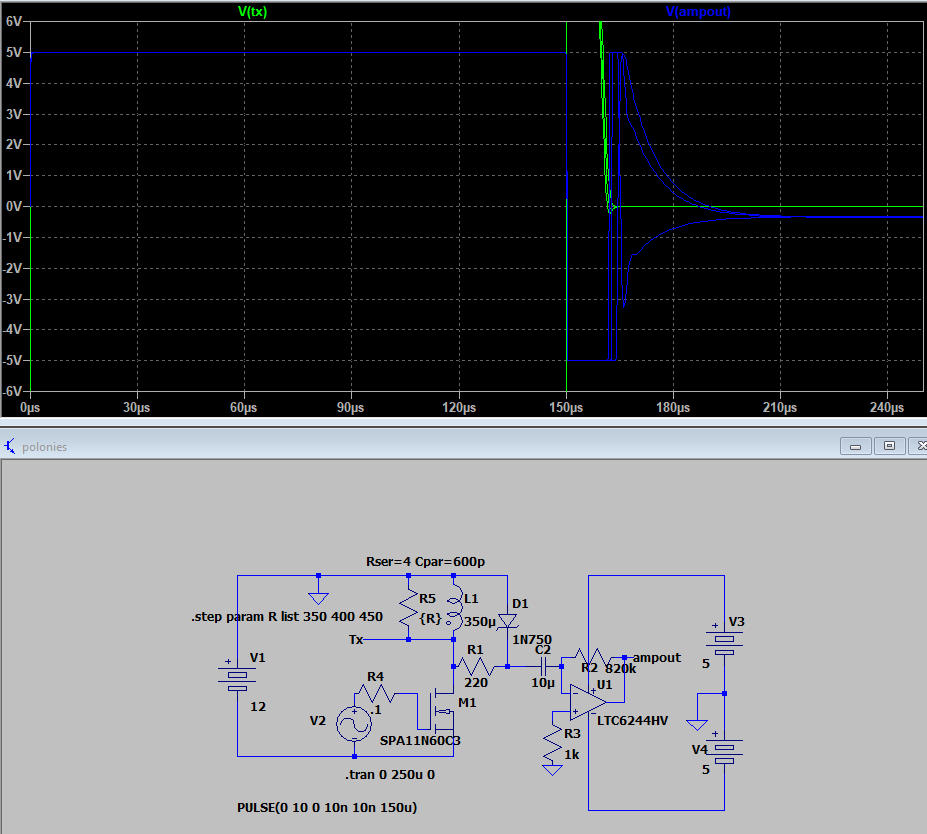
Task: Select the V2 pulse source symbol
Action: pyautogui.click(x=355, y=723)
